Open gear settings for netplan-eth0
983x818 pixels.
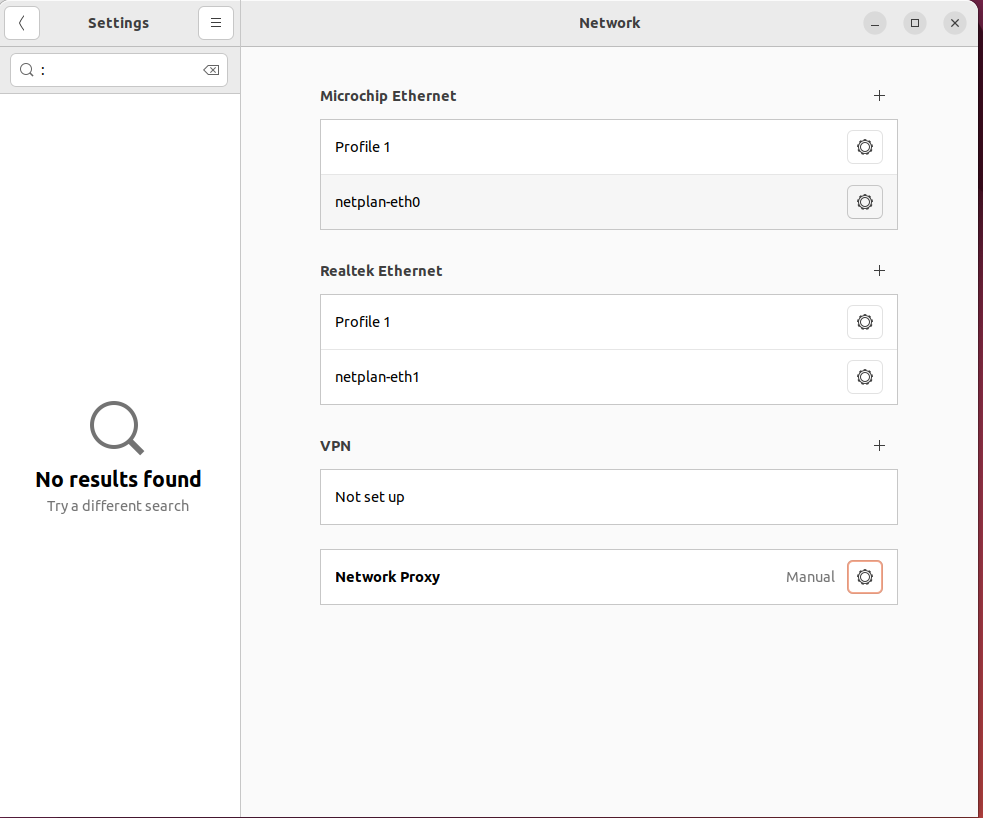point(865,202)
